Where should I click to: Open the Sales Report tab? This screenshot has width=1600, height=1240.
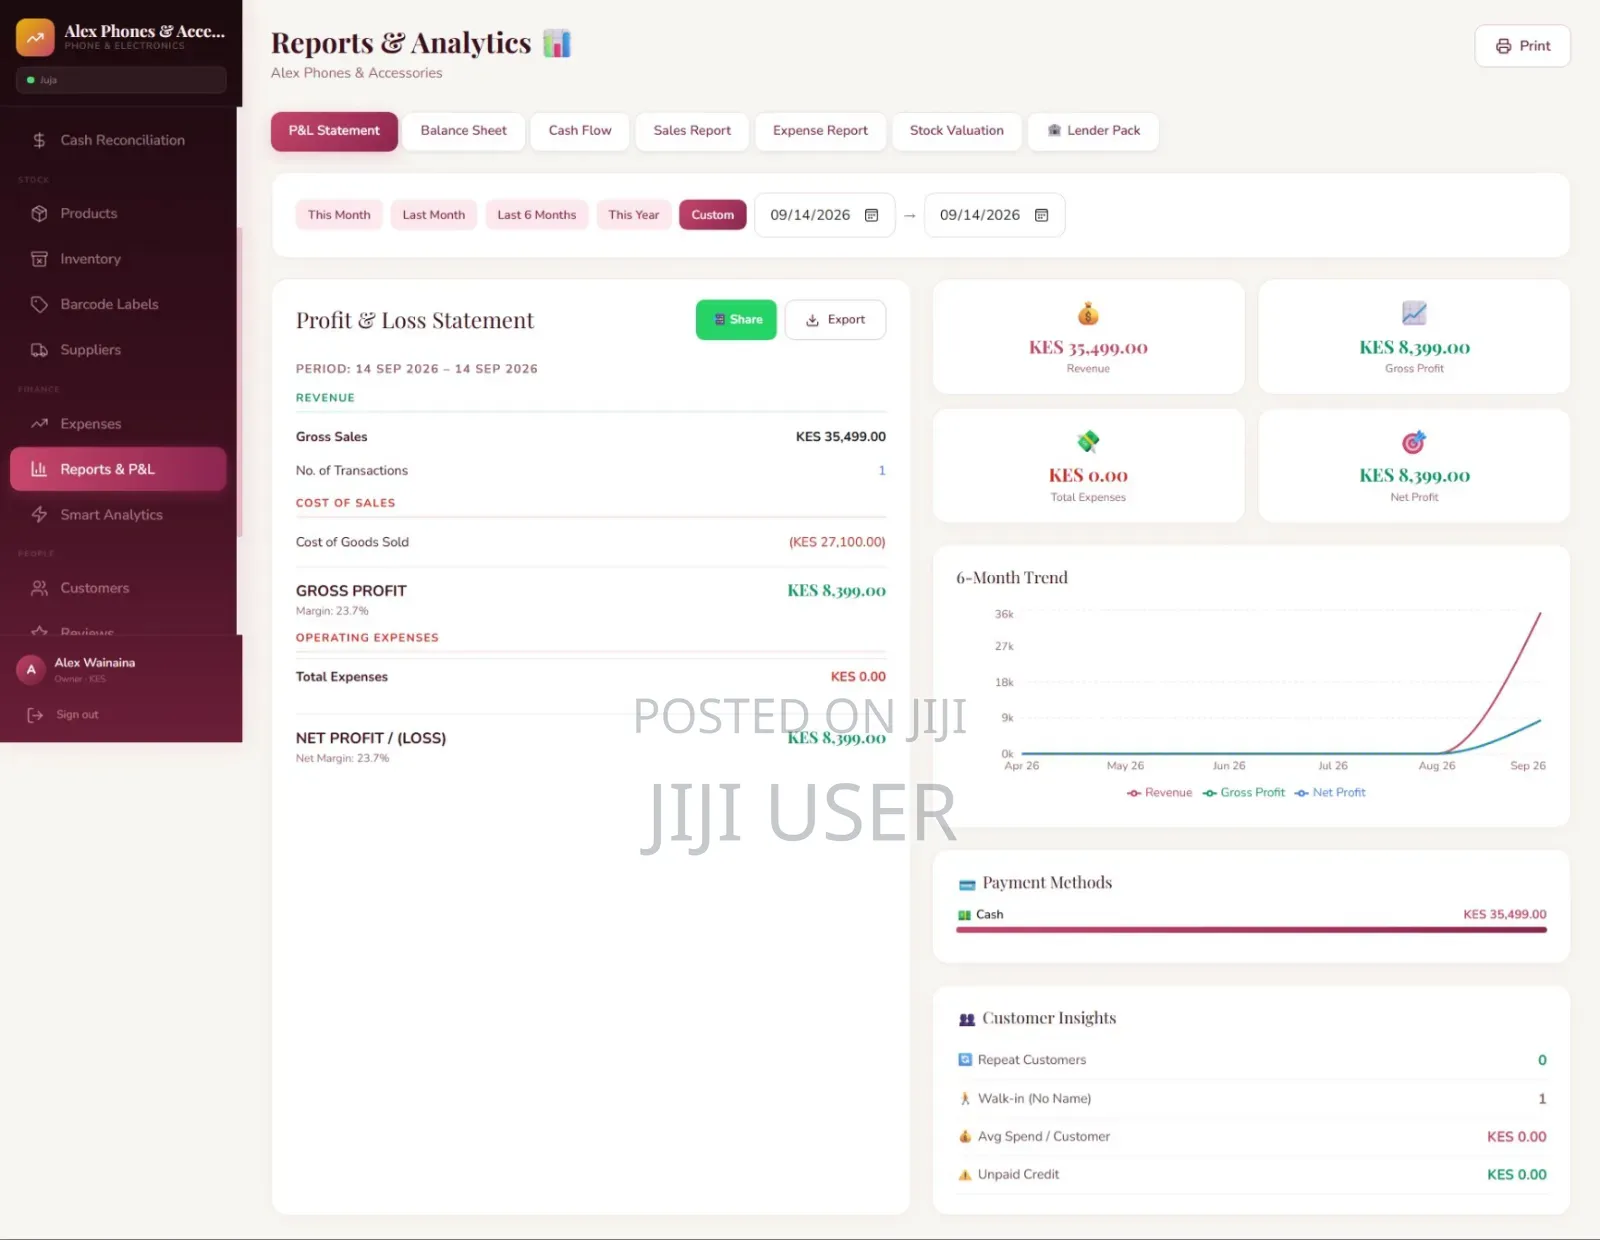coord(692,131)
